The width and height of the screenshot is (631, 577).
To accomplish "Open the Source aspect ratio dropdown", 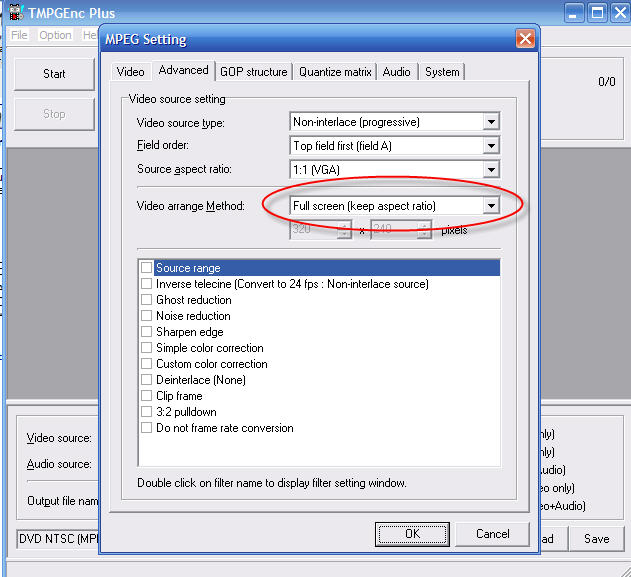I will [x=491, y=169].
